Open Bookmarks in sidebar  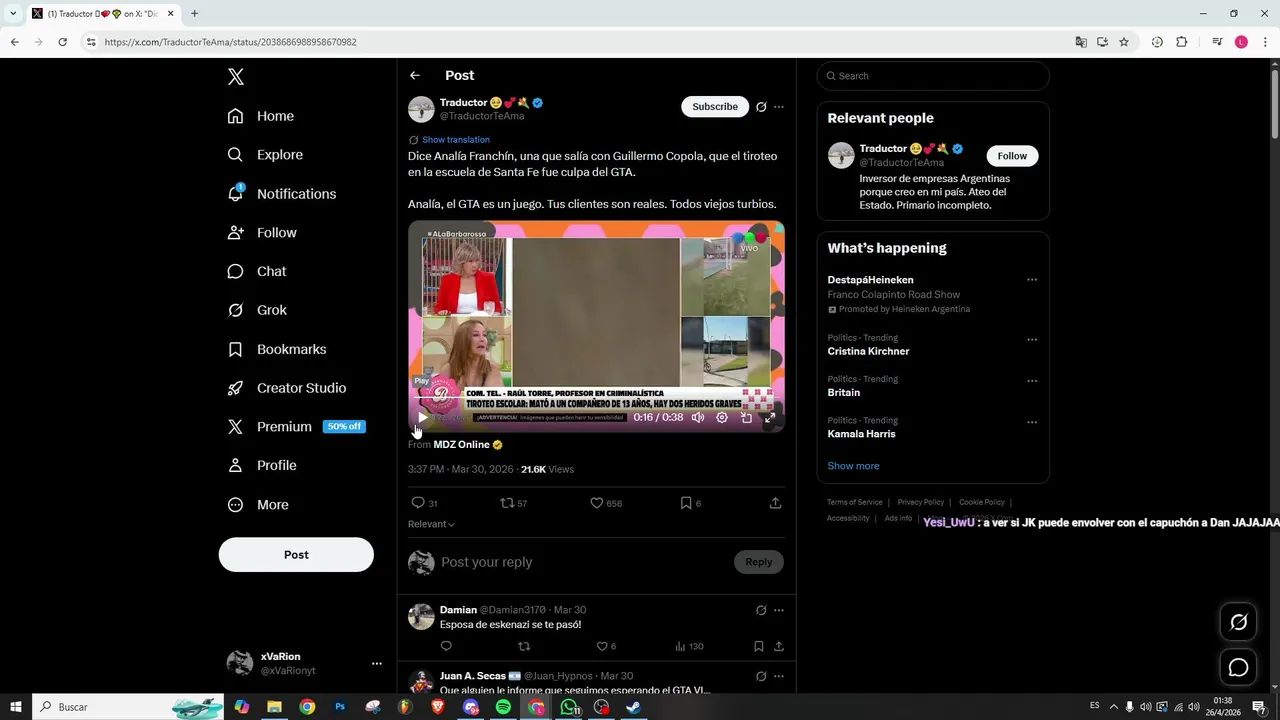(277, 349)
